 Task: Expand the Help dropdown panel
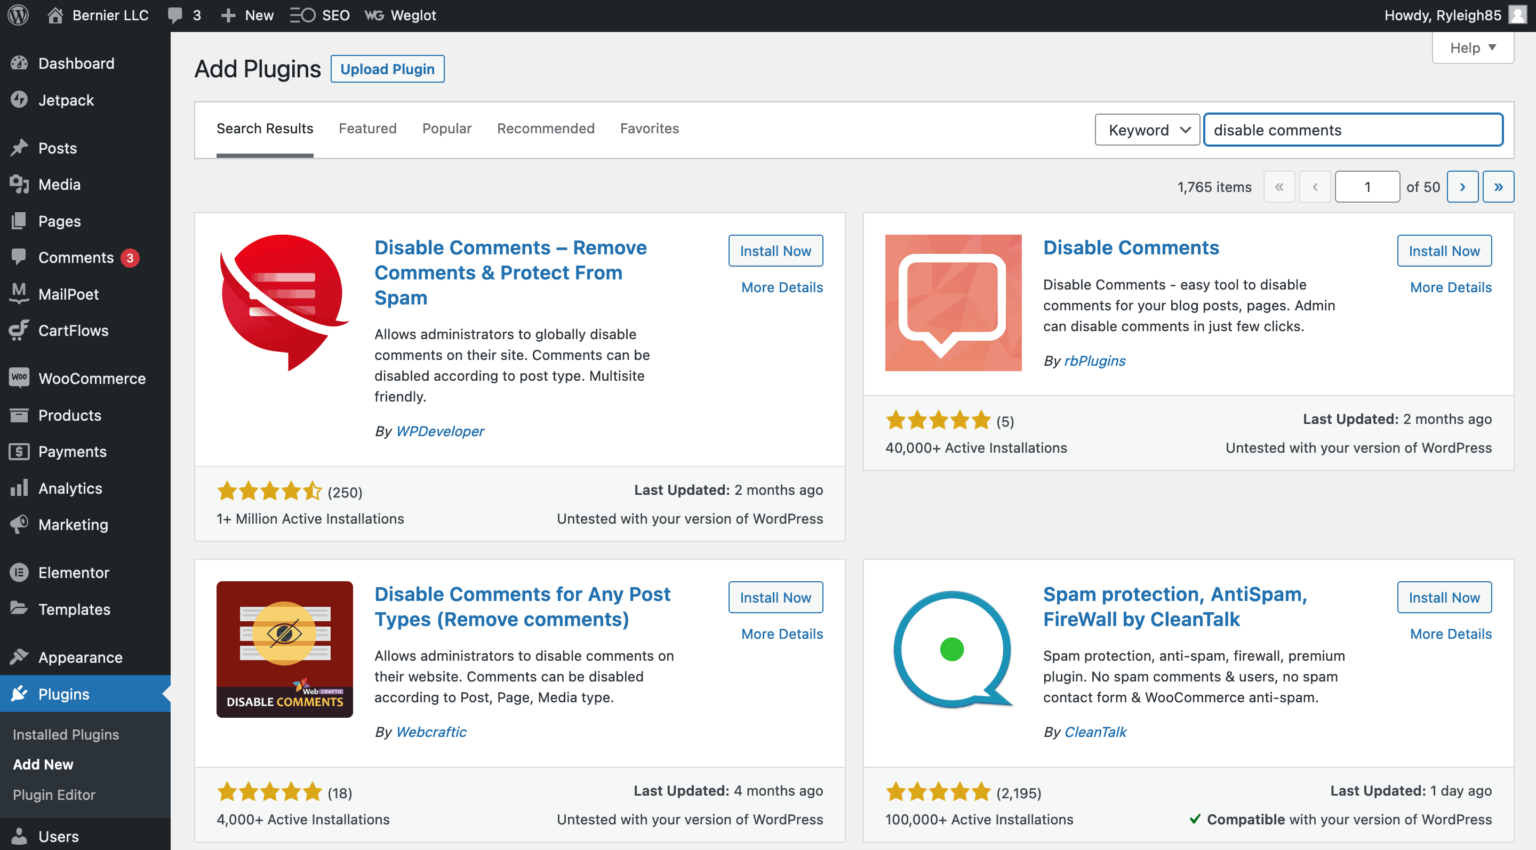point(1473,48)
